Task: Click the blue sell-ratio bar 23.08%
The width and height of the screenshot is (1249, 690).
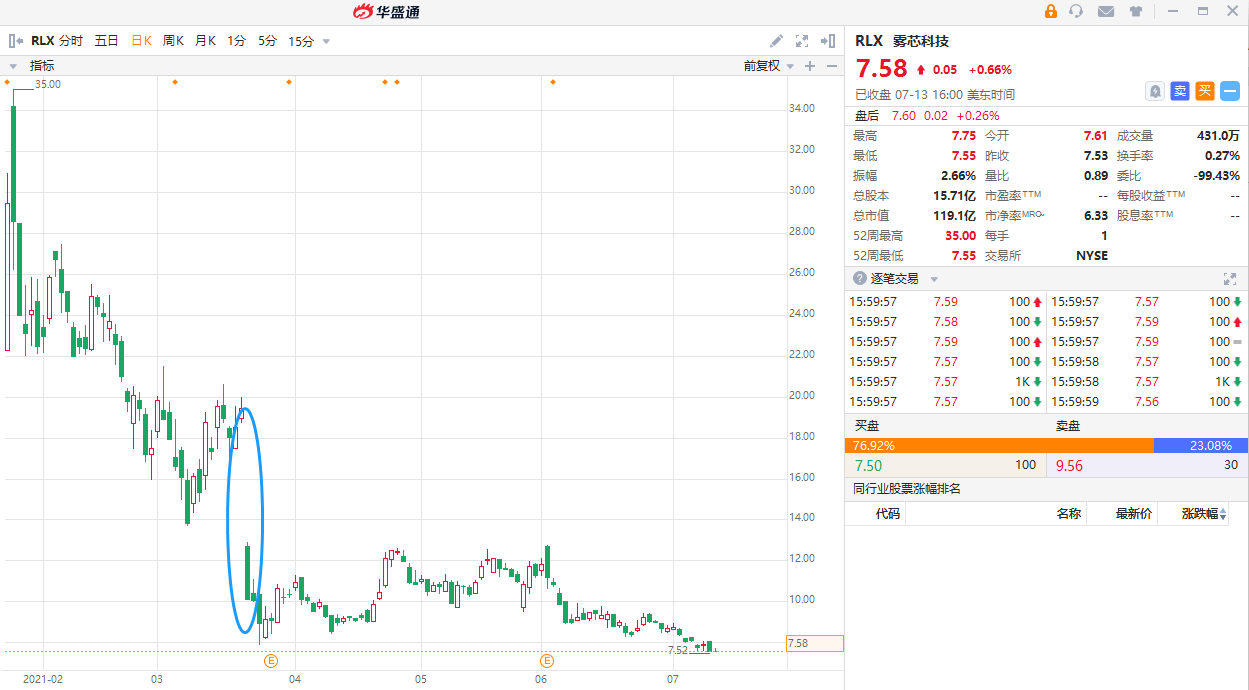Action: click(x=1200, y=446)
